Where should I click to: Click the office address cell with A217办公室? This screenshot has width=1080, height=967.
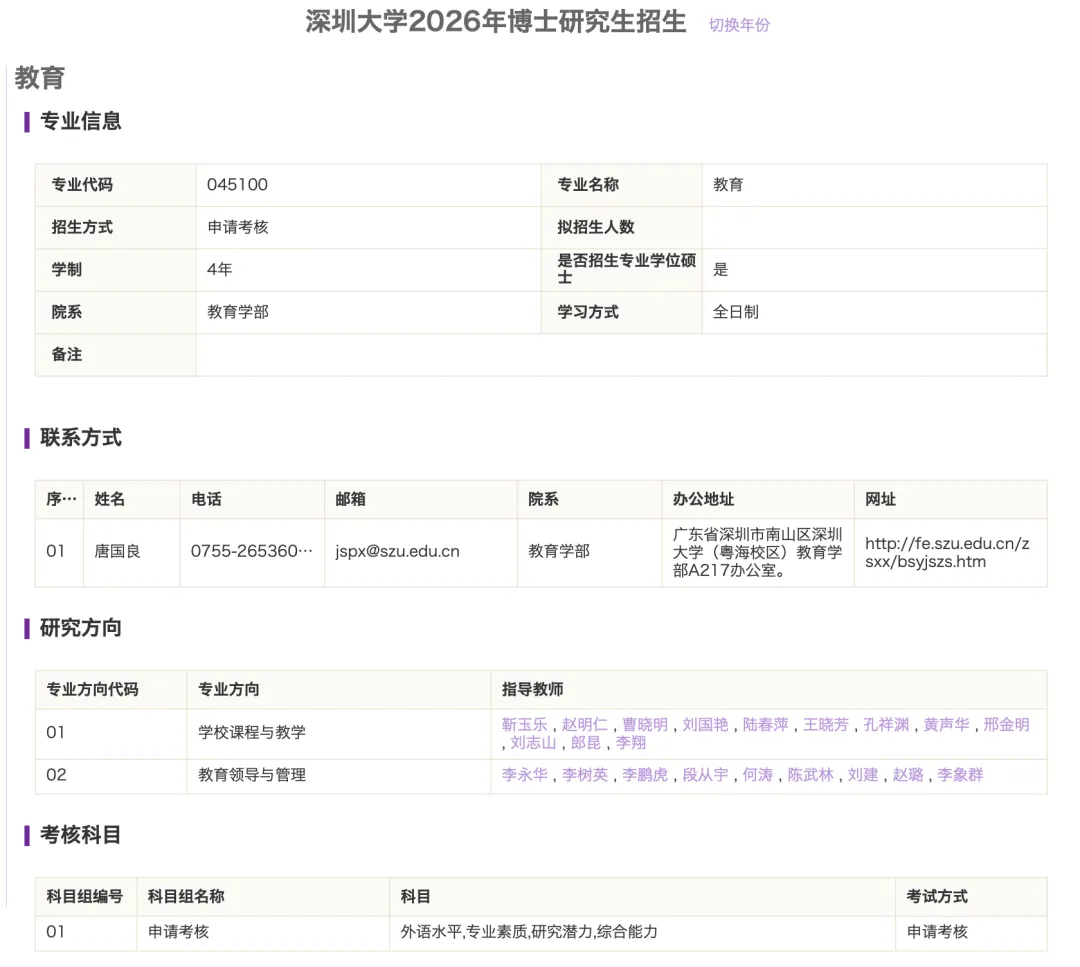(758, 552)
